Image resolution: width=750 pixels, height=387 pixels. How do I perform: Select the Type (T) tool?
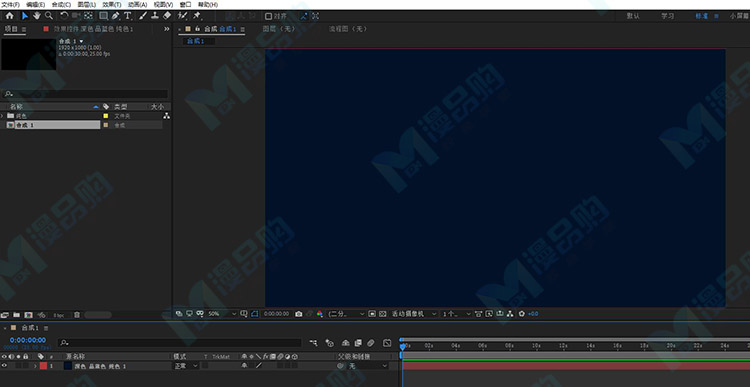point(128,16)
